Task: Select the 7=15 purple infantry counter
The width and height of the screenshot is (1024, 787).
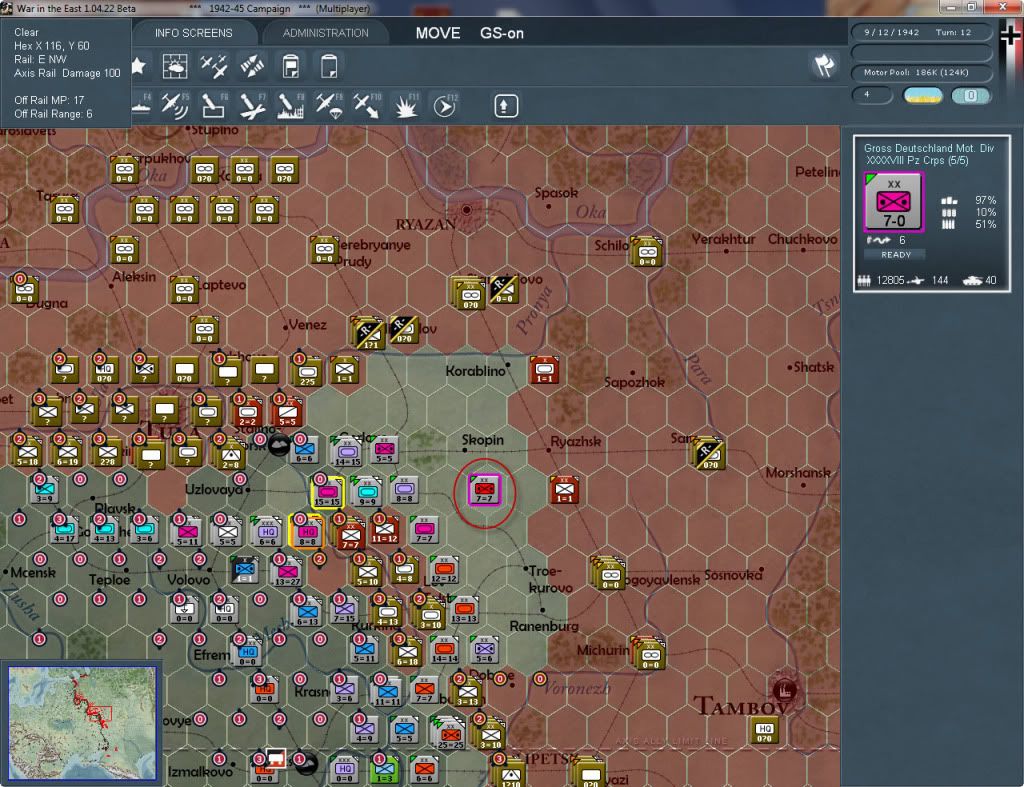Action: pos(344,610)
